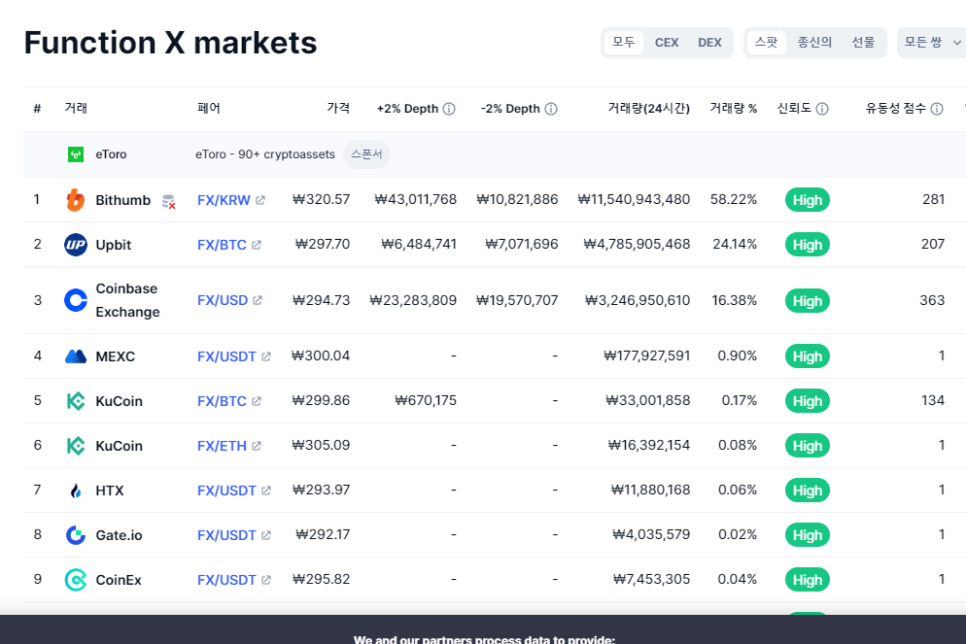
Task: Click external link icon next to FX/KRW
Action: [260, 200]
